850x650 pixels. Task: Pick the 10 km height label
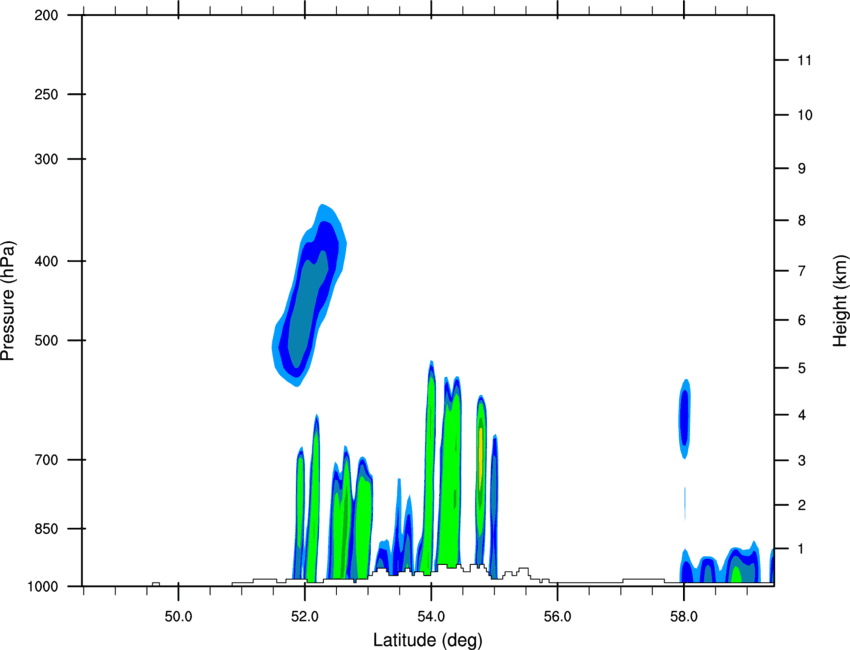pos(804,115)
